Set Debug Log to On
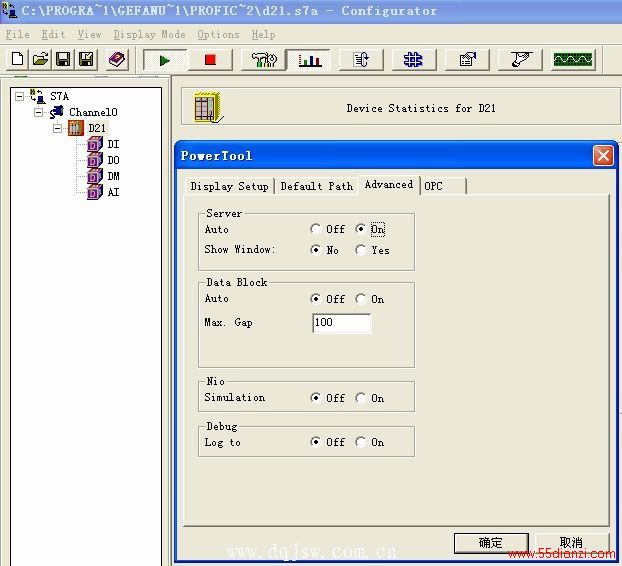 click(360, 441)
